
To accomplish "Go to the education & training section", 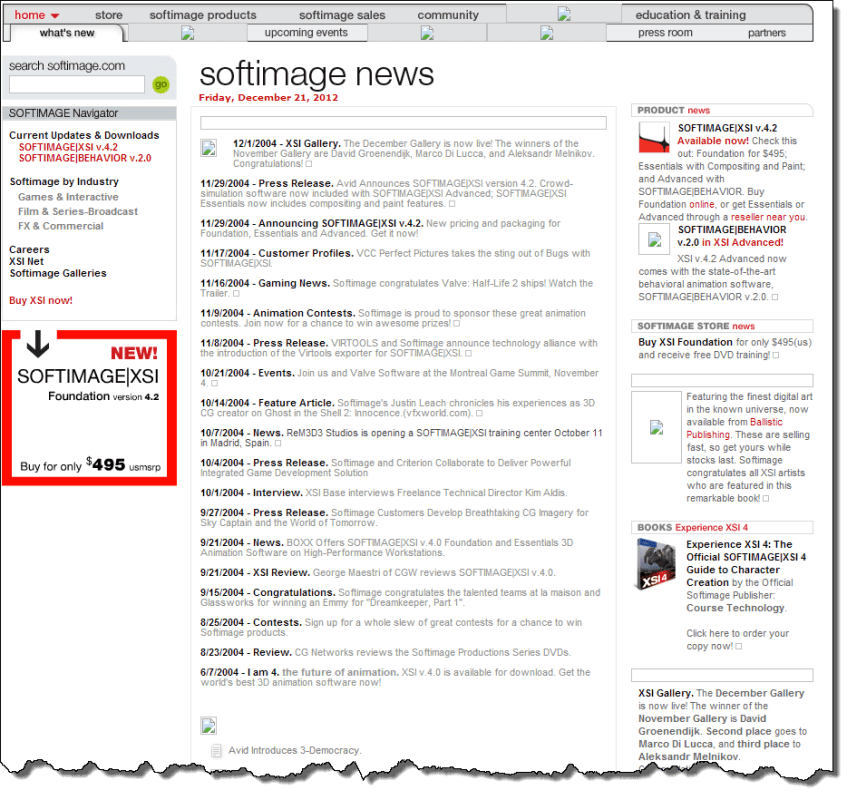I will point(690,15).
